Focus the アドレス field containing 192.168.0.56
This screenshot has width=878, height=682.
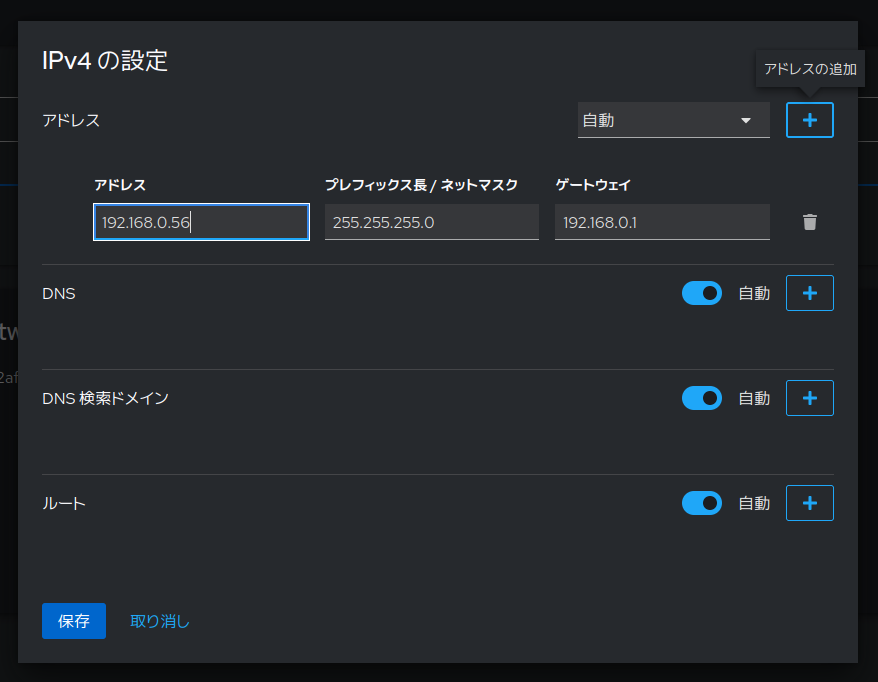202,222
